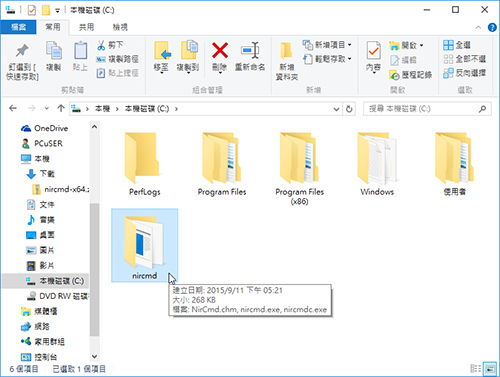500x377 pixels.
Task: Open the Quick Access Toolbar customize dropdown
Action: (x=57, y=11)
